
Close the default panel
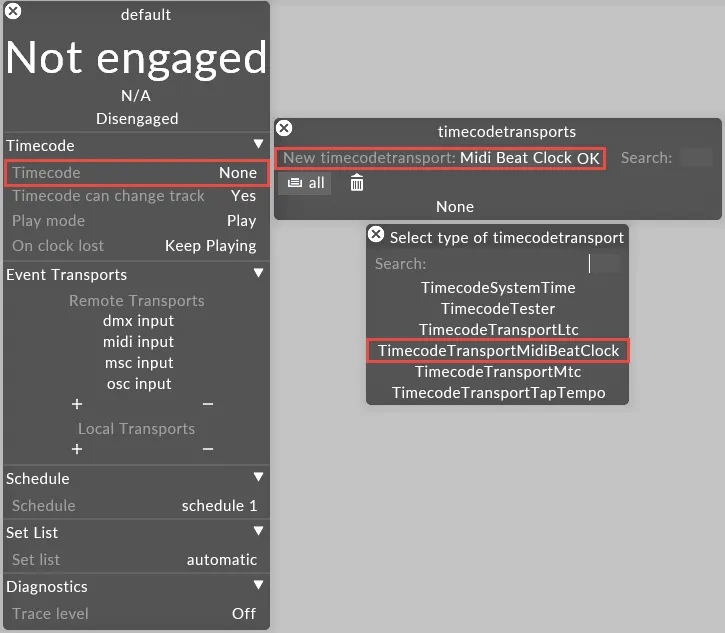click(x=14, y=12)
